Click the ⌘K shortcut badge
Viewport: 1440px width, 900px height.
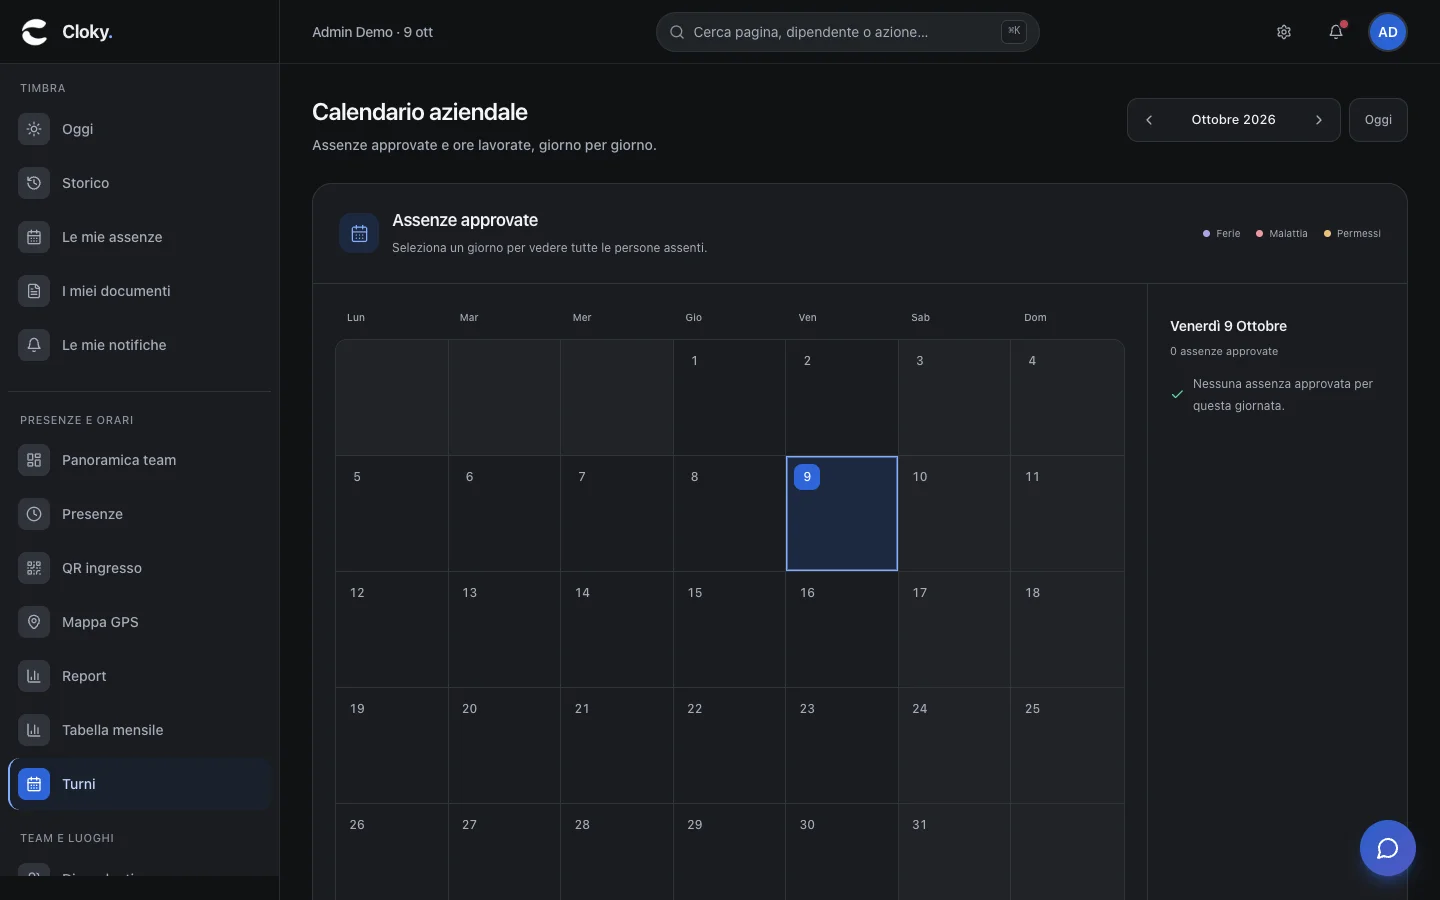1014,32
